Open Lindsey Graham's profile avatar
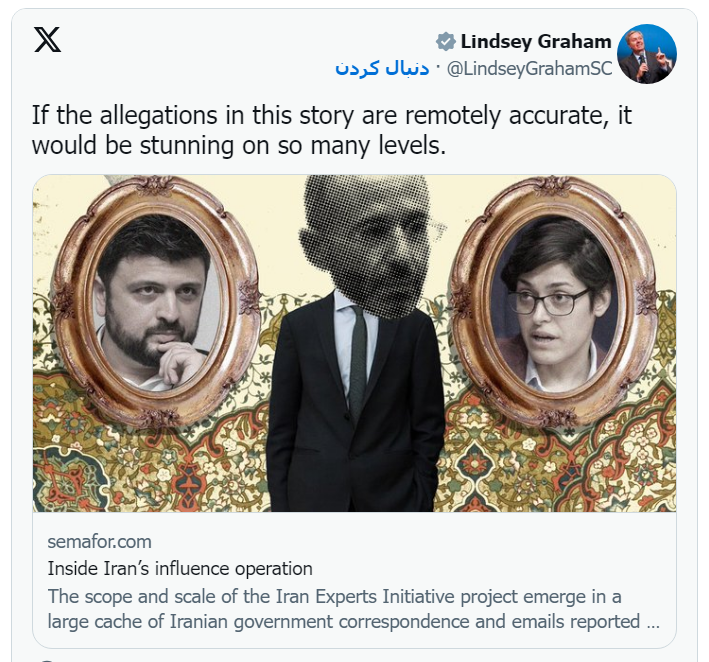 pos(647,54)
